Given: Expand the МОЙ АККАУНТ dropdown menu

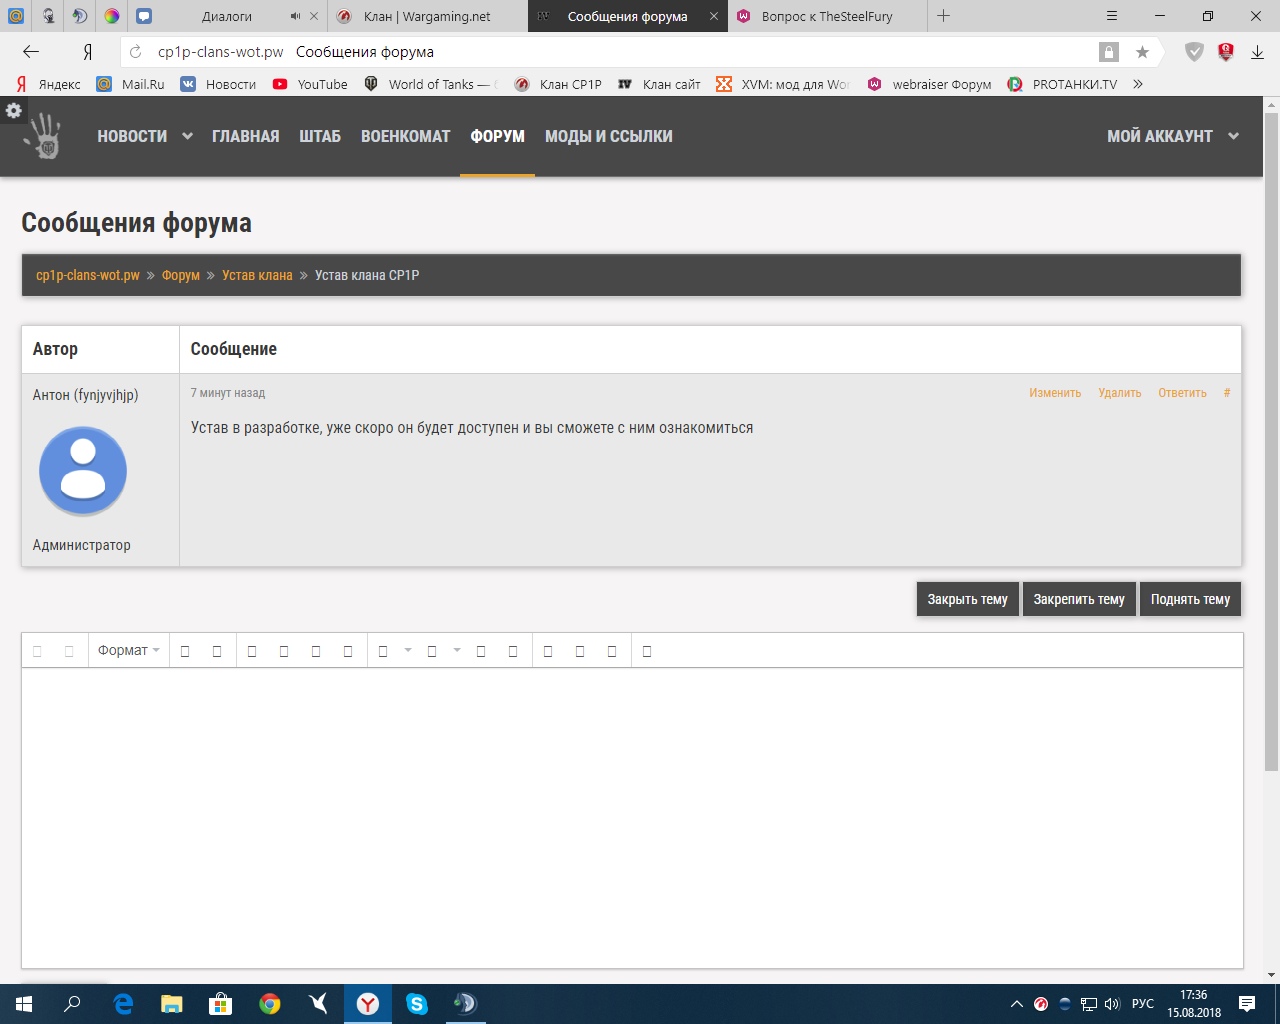Looking at the screenshot, I should point(1172,136).
